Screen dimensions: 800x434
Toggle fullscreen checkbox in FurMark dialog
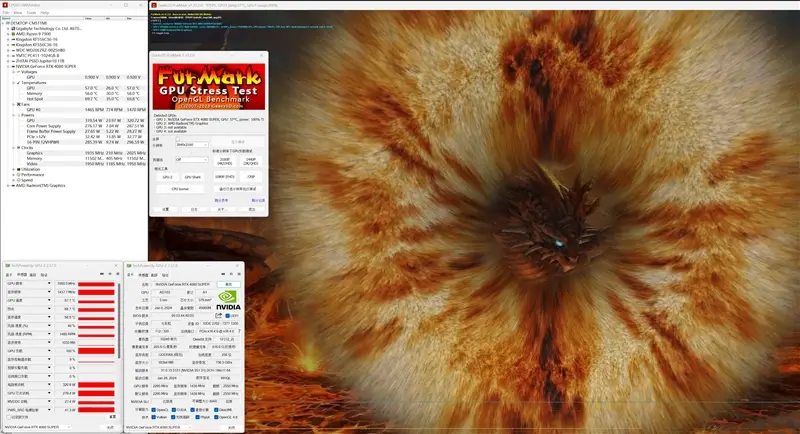tap(178, 139)
